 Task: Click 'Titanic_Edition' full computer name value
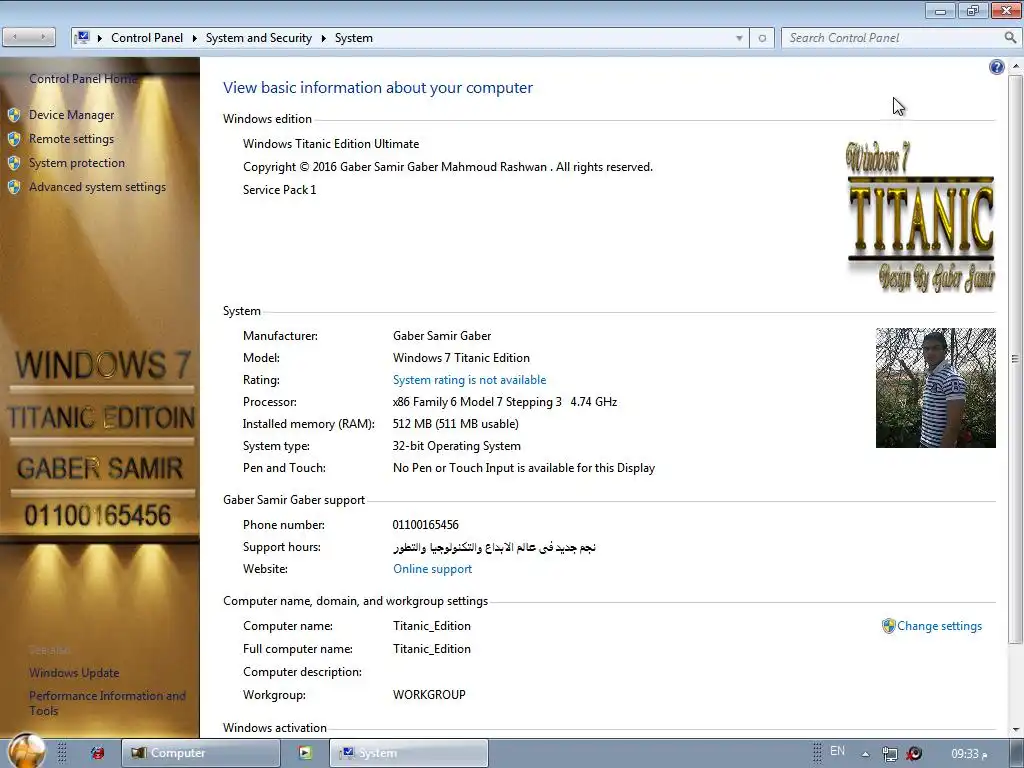pos(432,649)
